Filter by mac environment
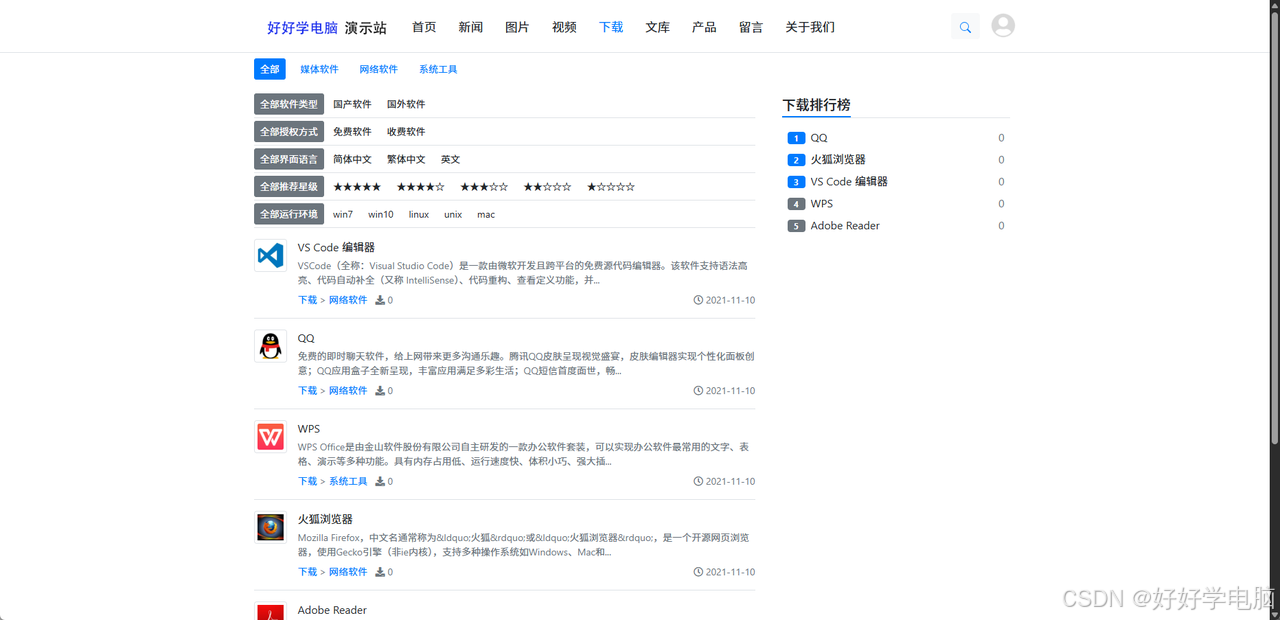1280x620 pixels. coord(486,214)
